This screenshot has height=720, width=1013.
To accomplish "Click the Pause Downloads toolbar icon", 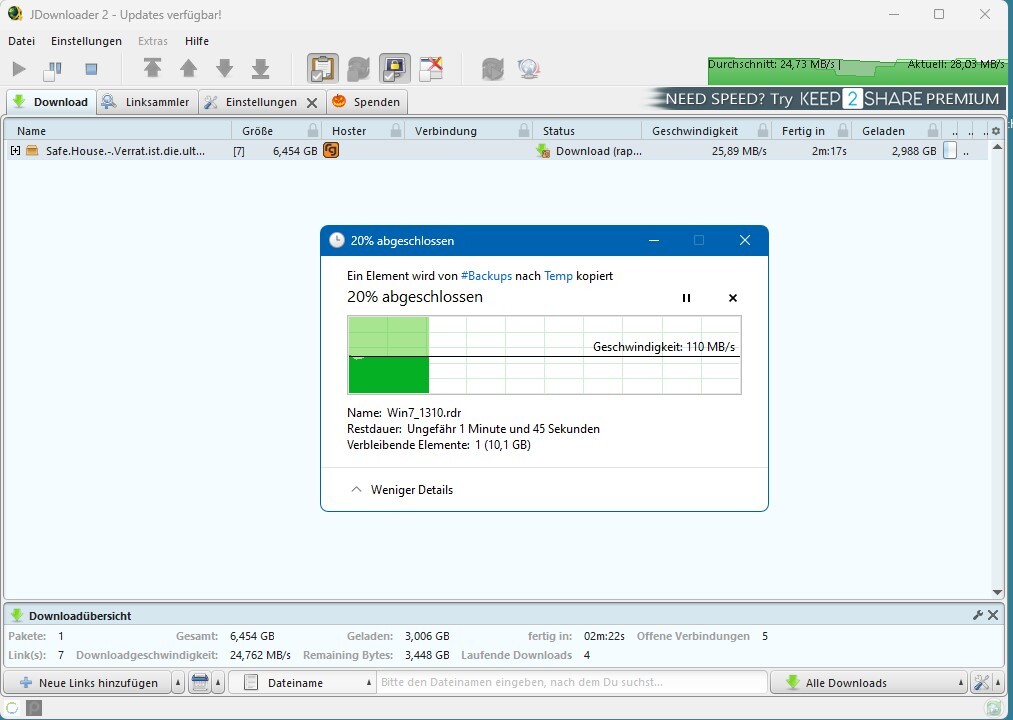I will coord(53,69).
